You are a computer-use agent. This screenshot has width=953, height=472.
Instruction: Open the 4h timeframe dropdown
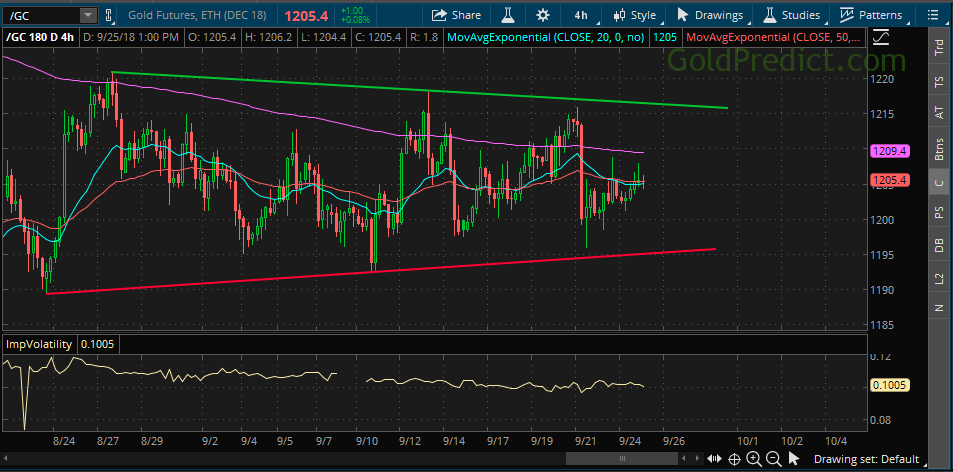click(580, 15)
